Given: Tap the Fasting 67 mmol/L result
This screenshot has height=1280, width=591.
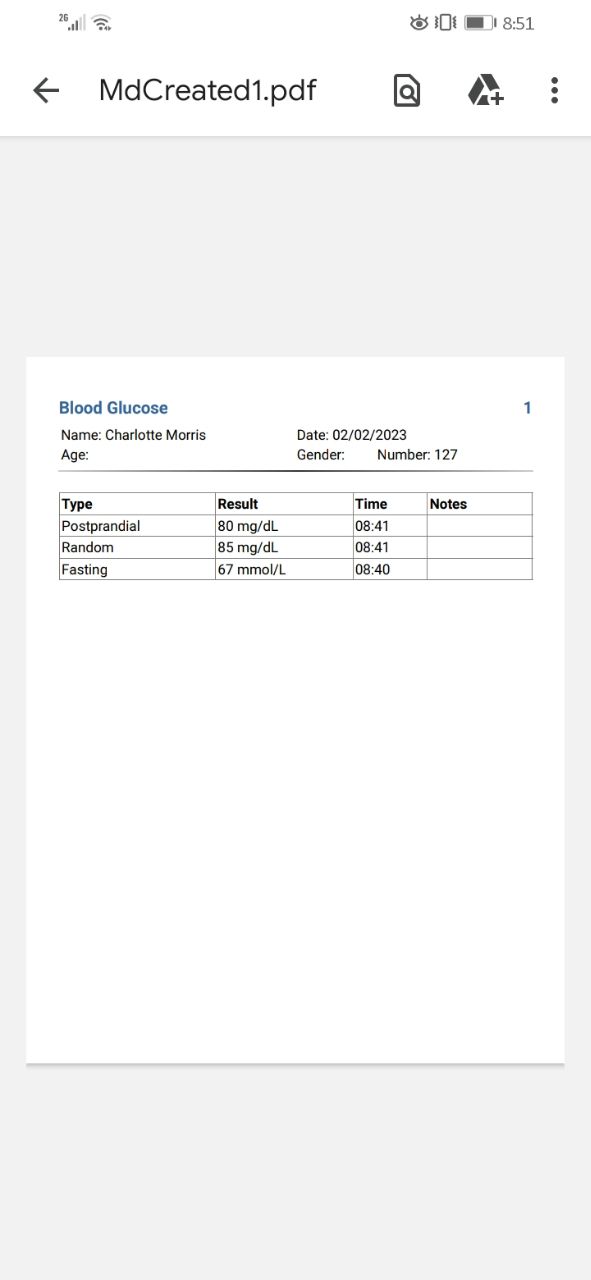Looking at the screenshot, I should click(x=284, y=569).
